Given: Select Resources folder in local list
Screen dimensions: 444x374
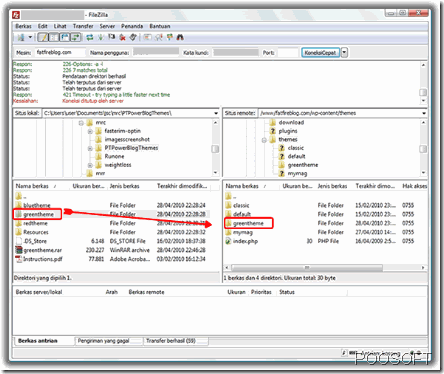Looking at the screenshot, I should coord(36,232).
